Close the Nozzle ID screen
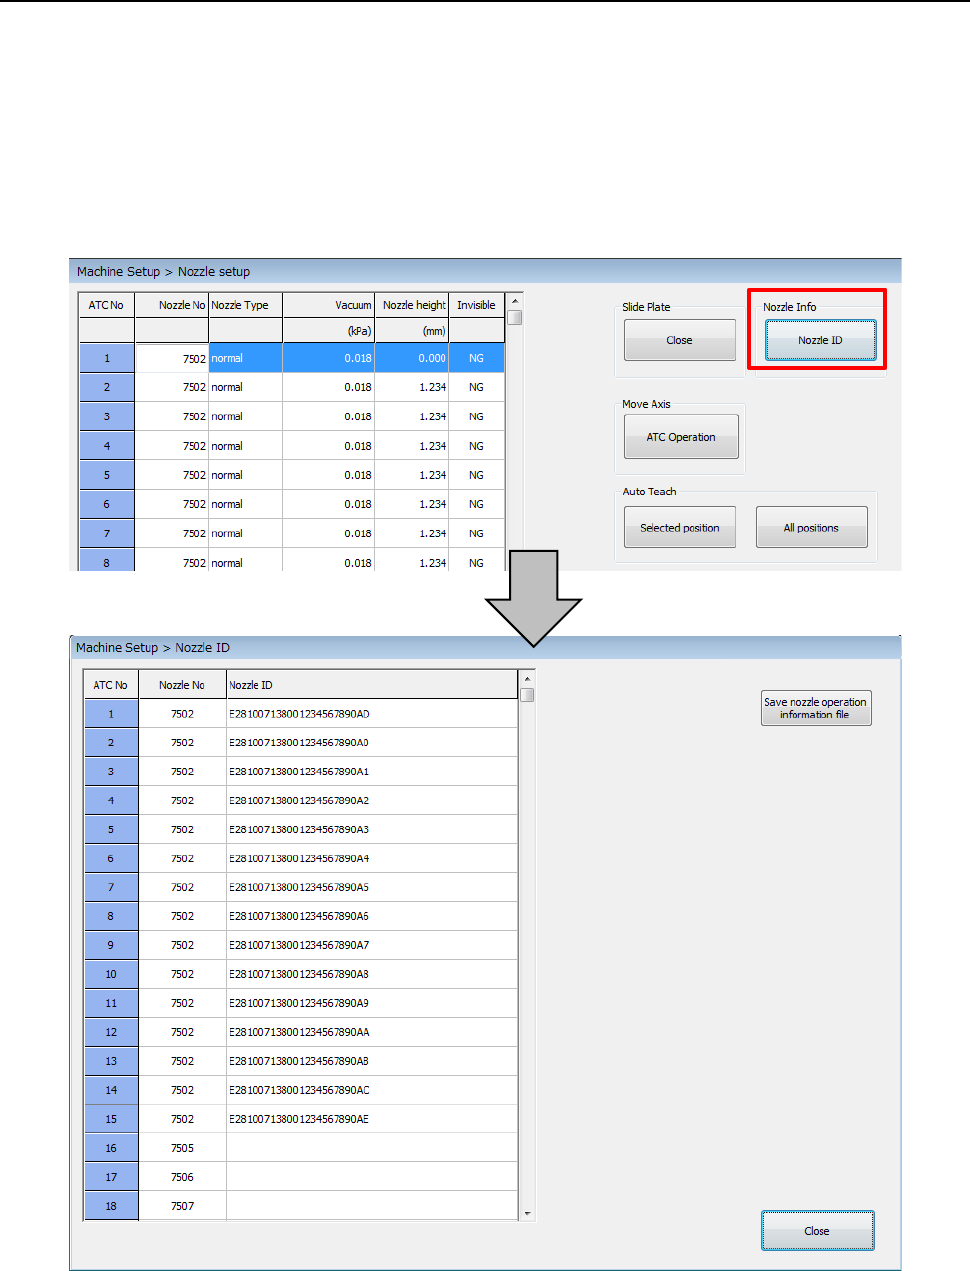Image resolution: width=970 pixels, height=1271 pixels. tap(817, 1231)
